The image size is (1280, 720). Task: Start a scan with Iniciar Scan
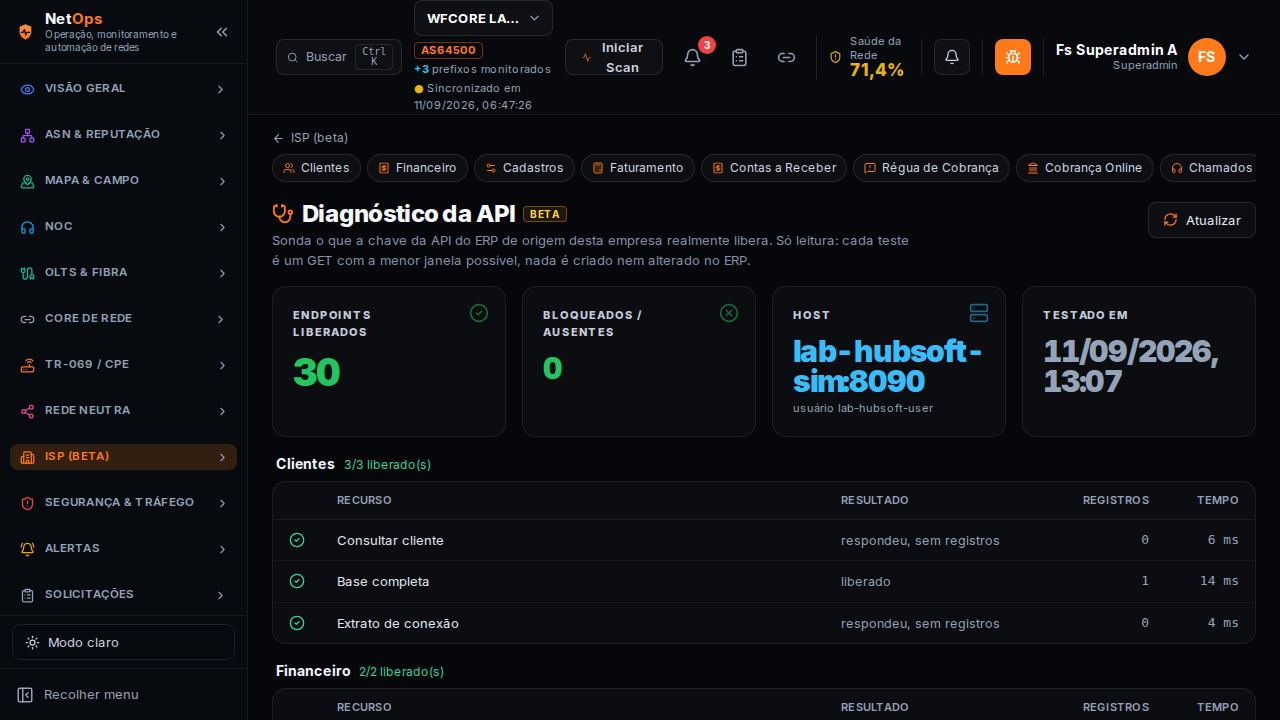[614, 57]
